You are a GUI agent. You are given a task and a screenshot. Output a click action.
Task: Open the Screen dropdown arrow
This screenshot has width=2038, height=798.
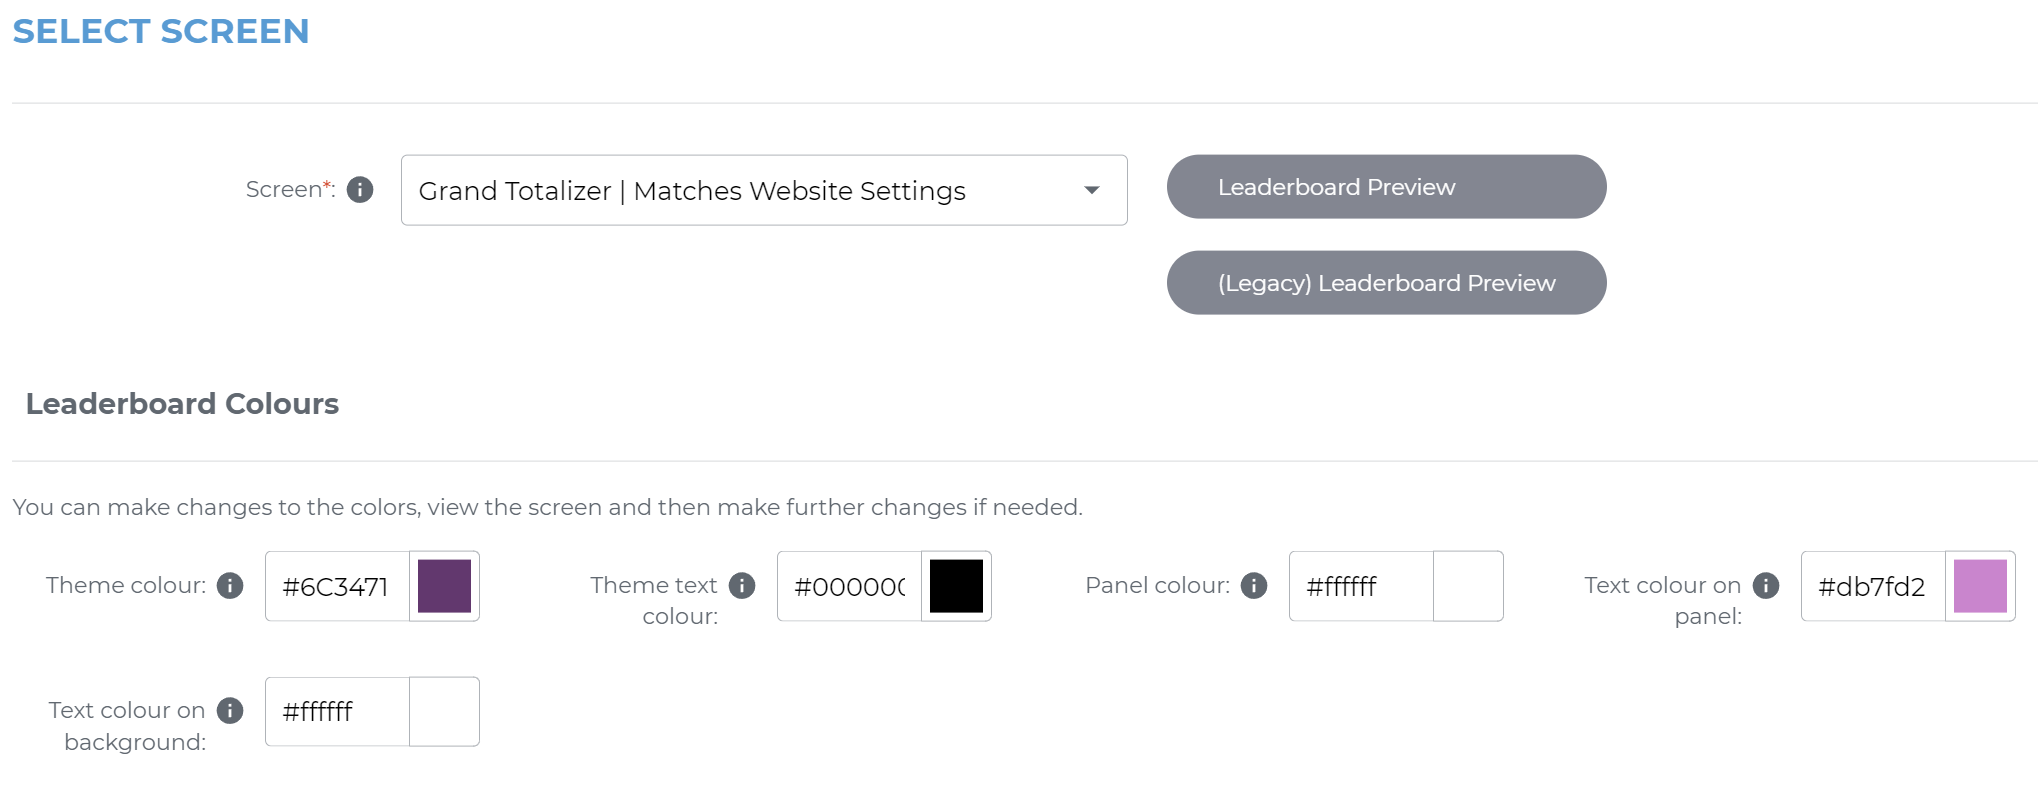[x=1092, y=190]
